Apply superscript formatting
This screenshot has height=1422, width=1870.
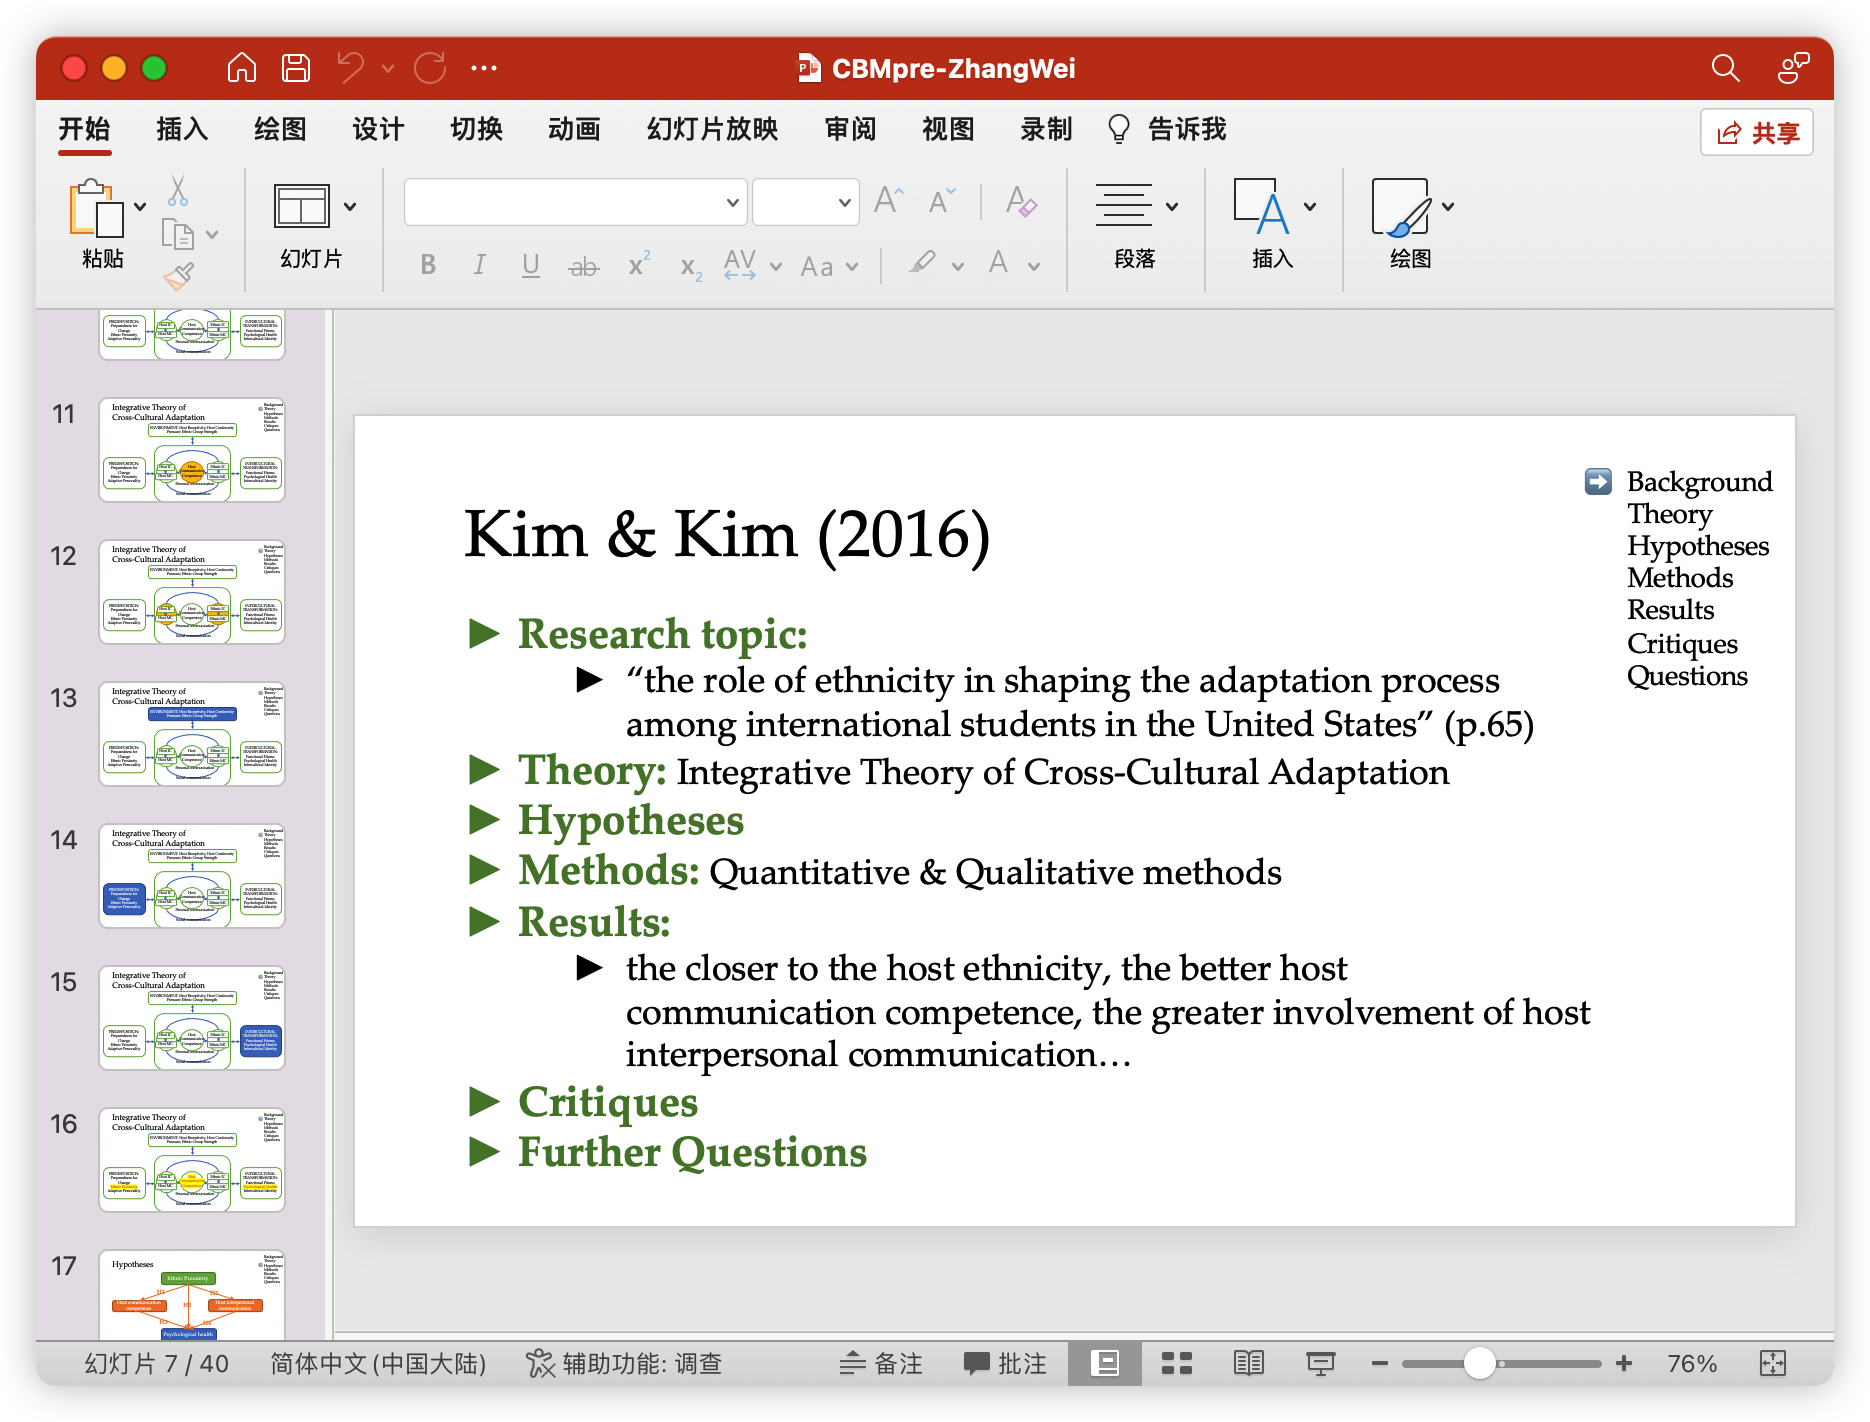[x=638, y=265]
